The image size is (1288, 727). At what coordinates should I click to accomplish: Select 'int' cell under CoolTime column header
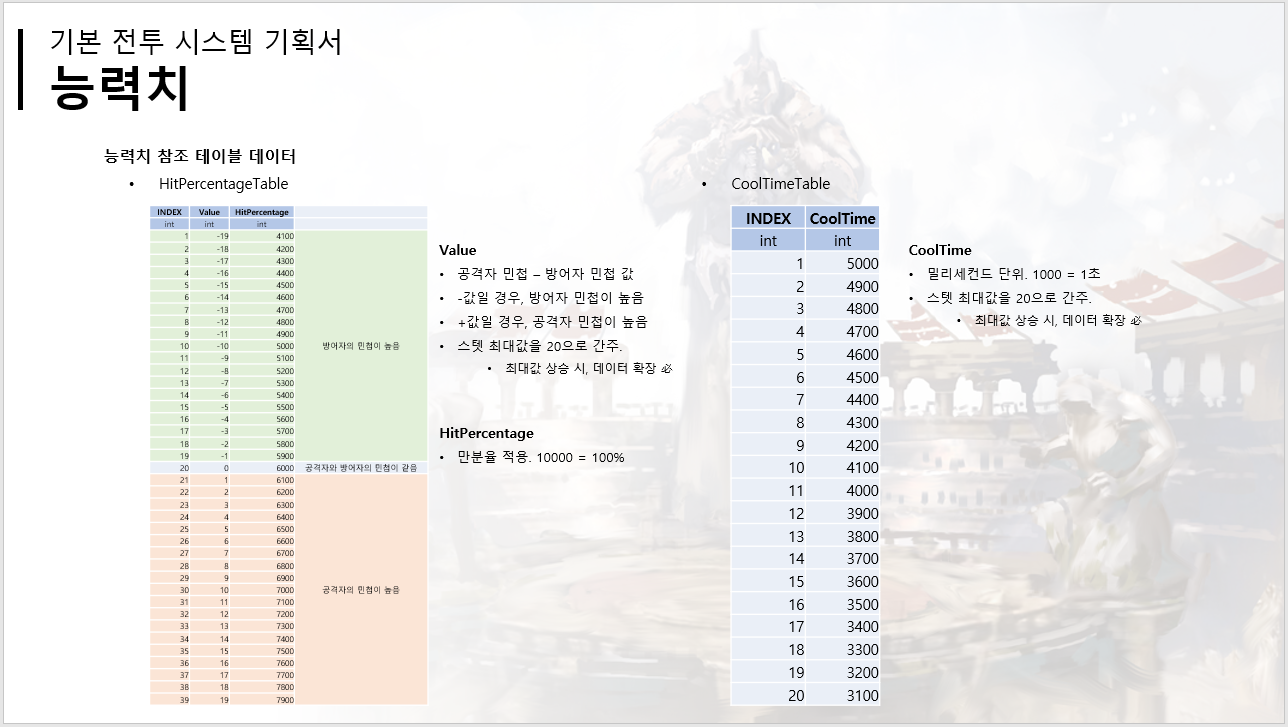pos(843,240)
